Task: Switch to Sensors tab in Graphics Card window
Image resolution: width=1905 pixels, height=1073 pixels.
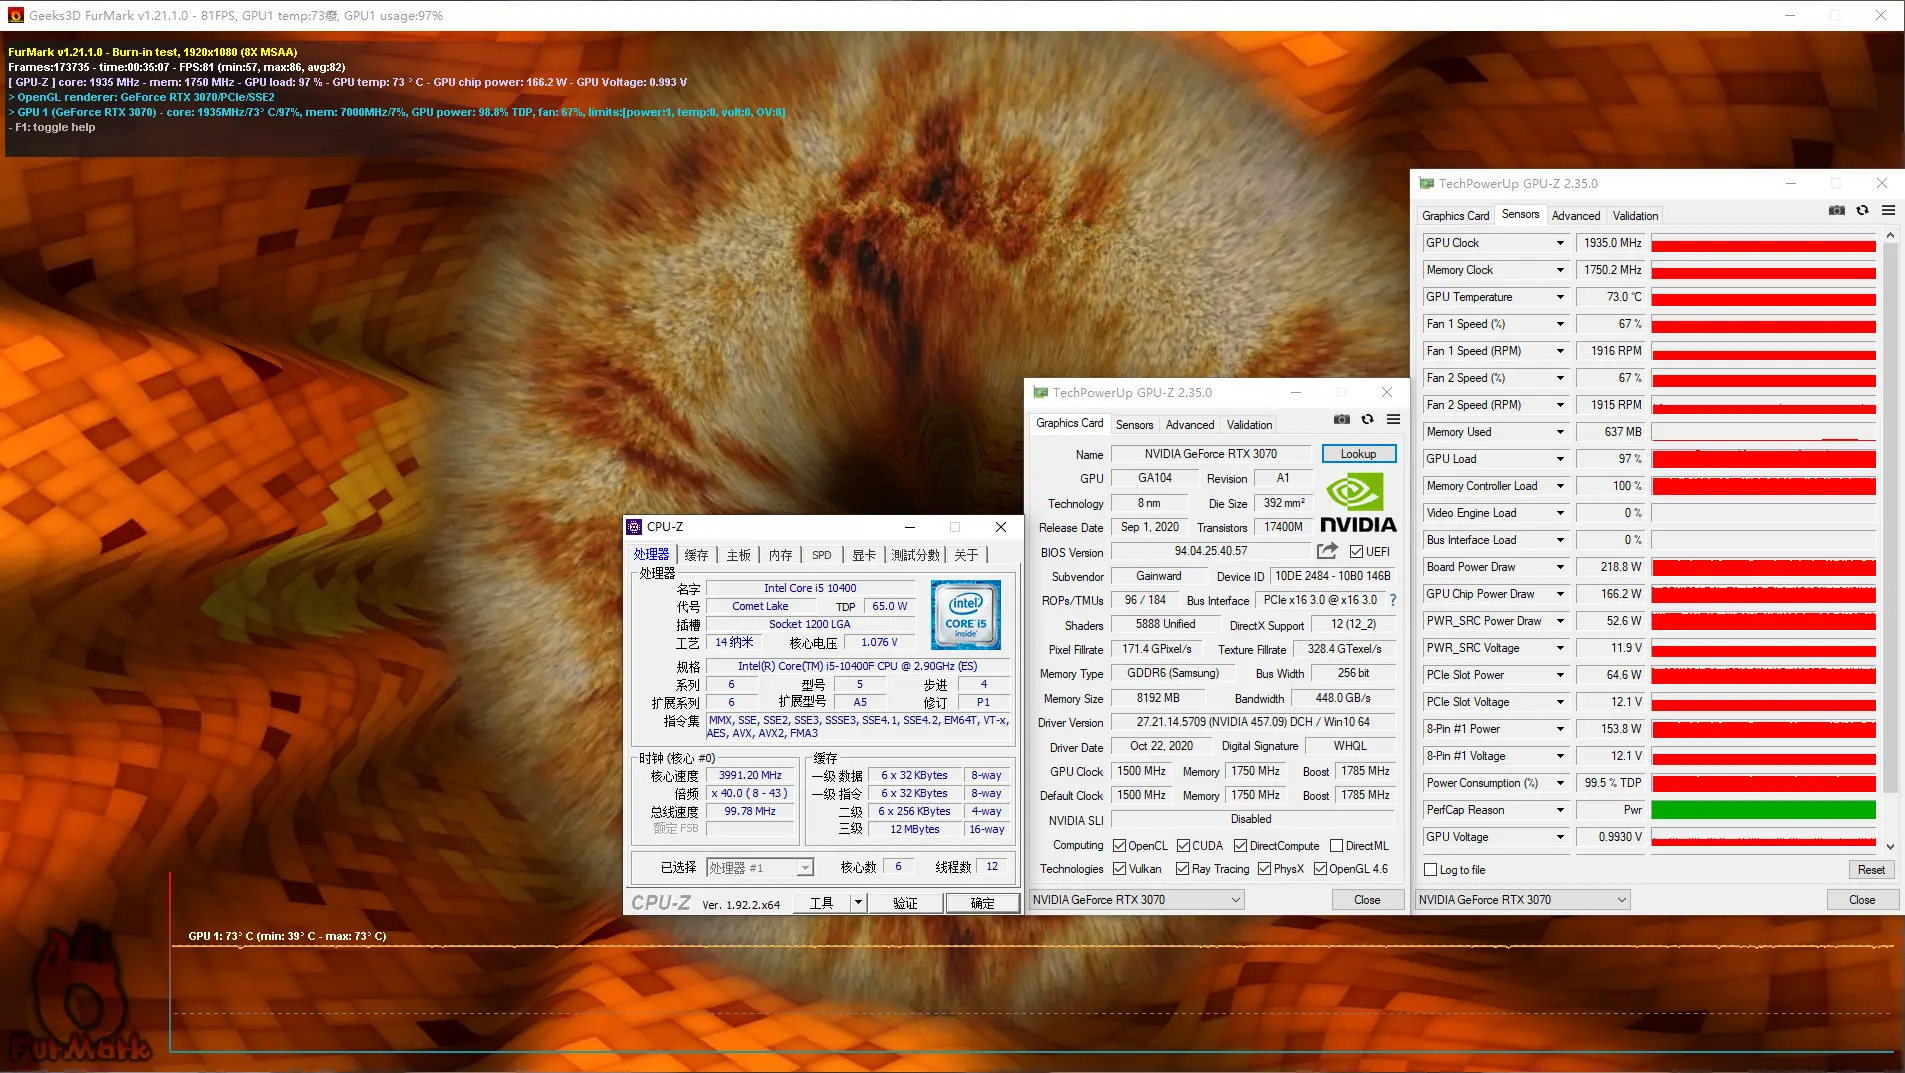Action: point(1134,425)
